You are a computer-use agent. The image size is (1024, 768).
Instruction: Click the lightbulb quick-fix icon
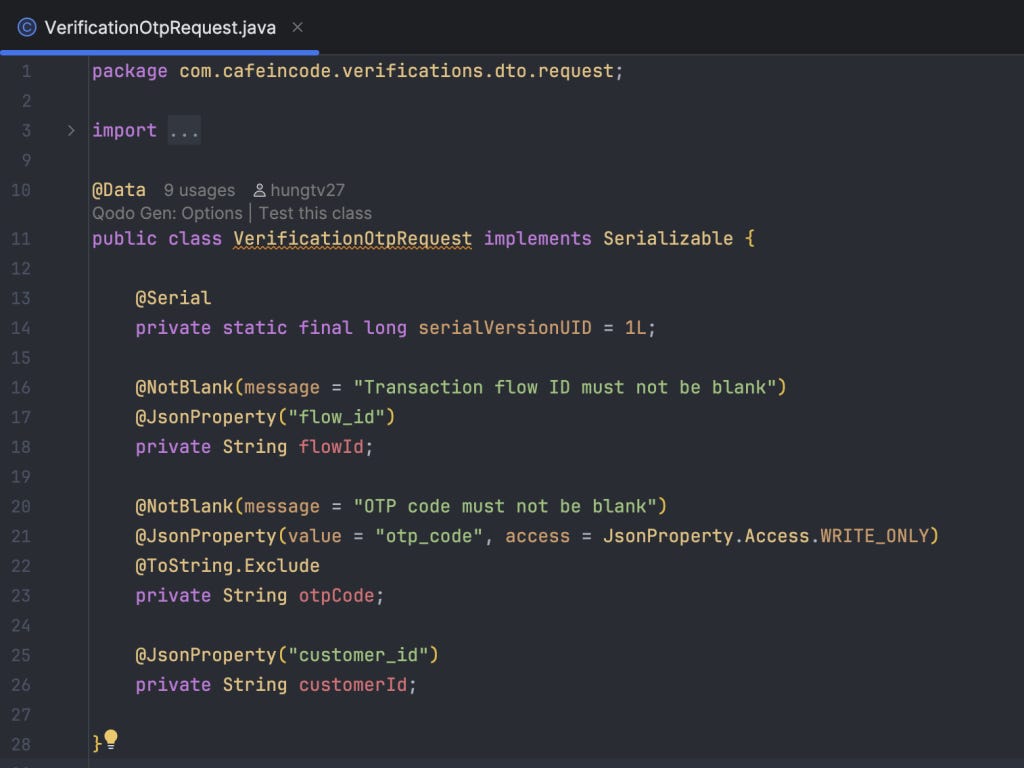click(x=111, y=739)
